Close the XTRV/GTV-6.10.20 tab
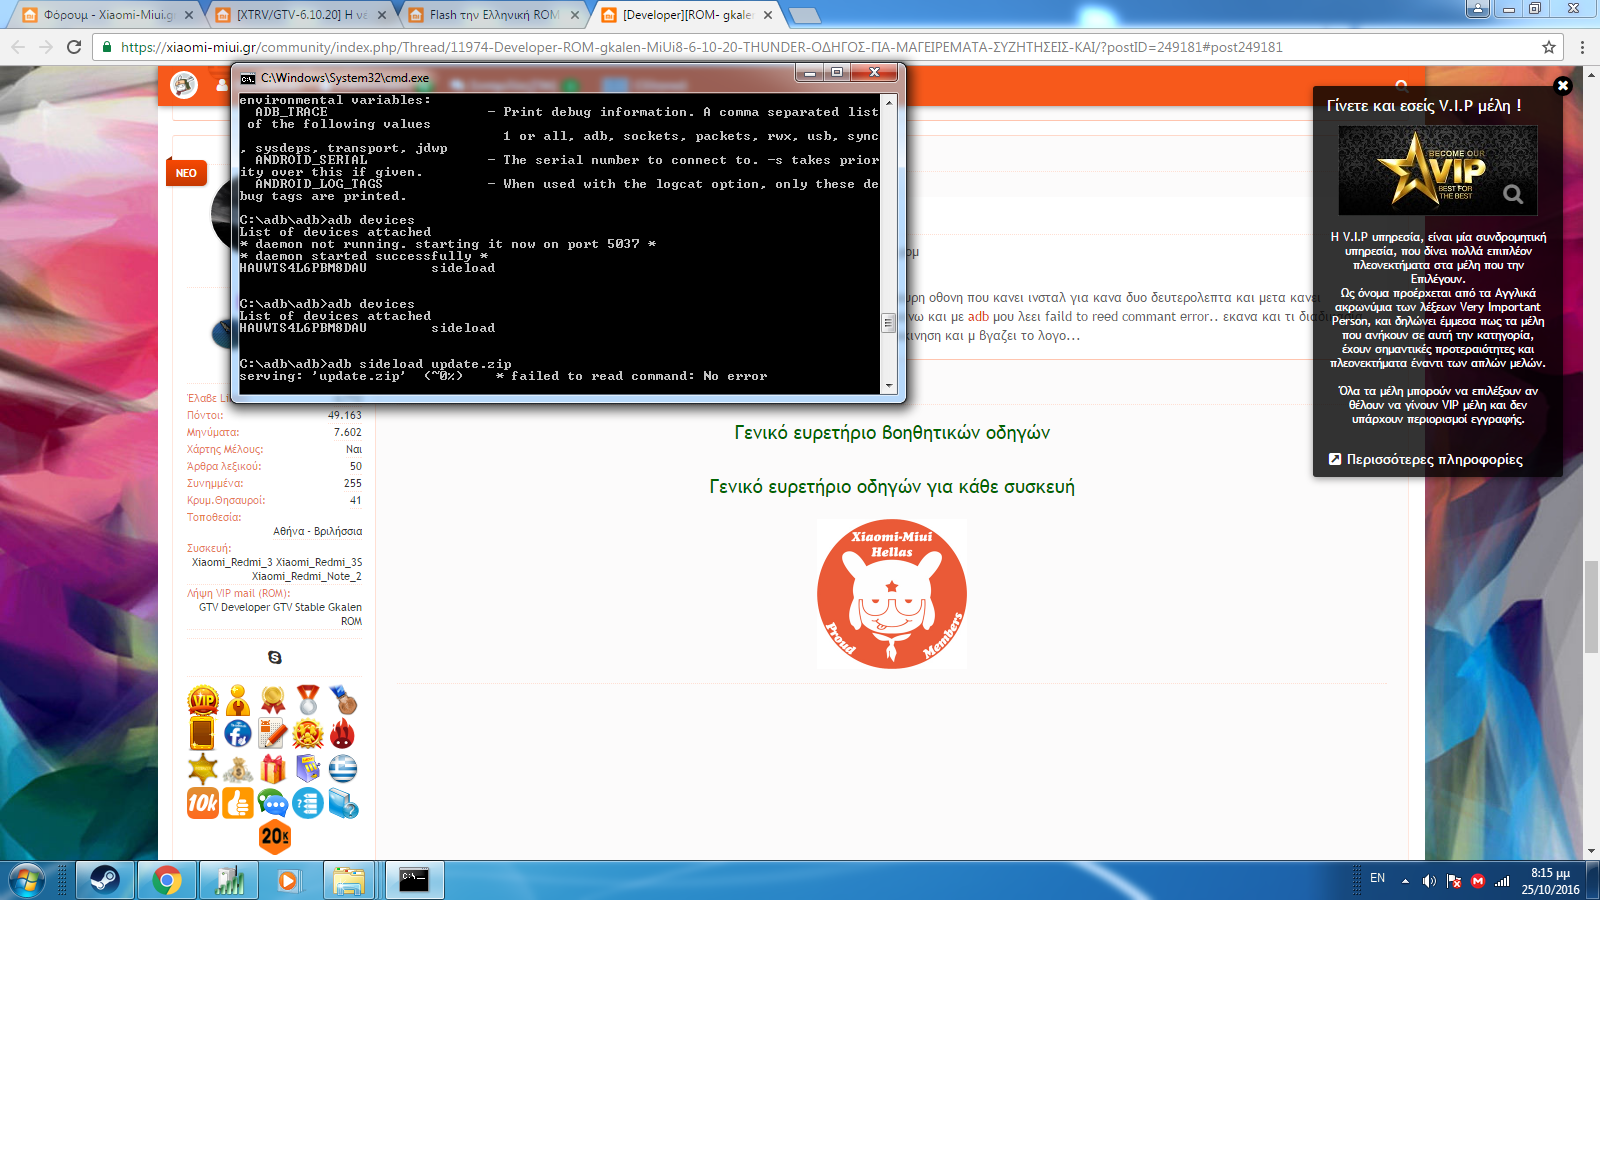This screenshot has width=1600, height=1157. click(x=382, y=15)
